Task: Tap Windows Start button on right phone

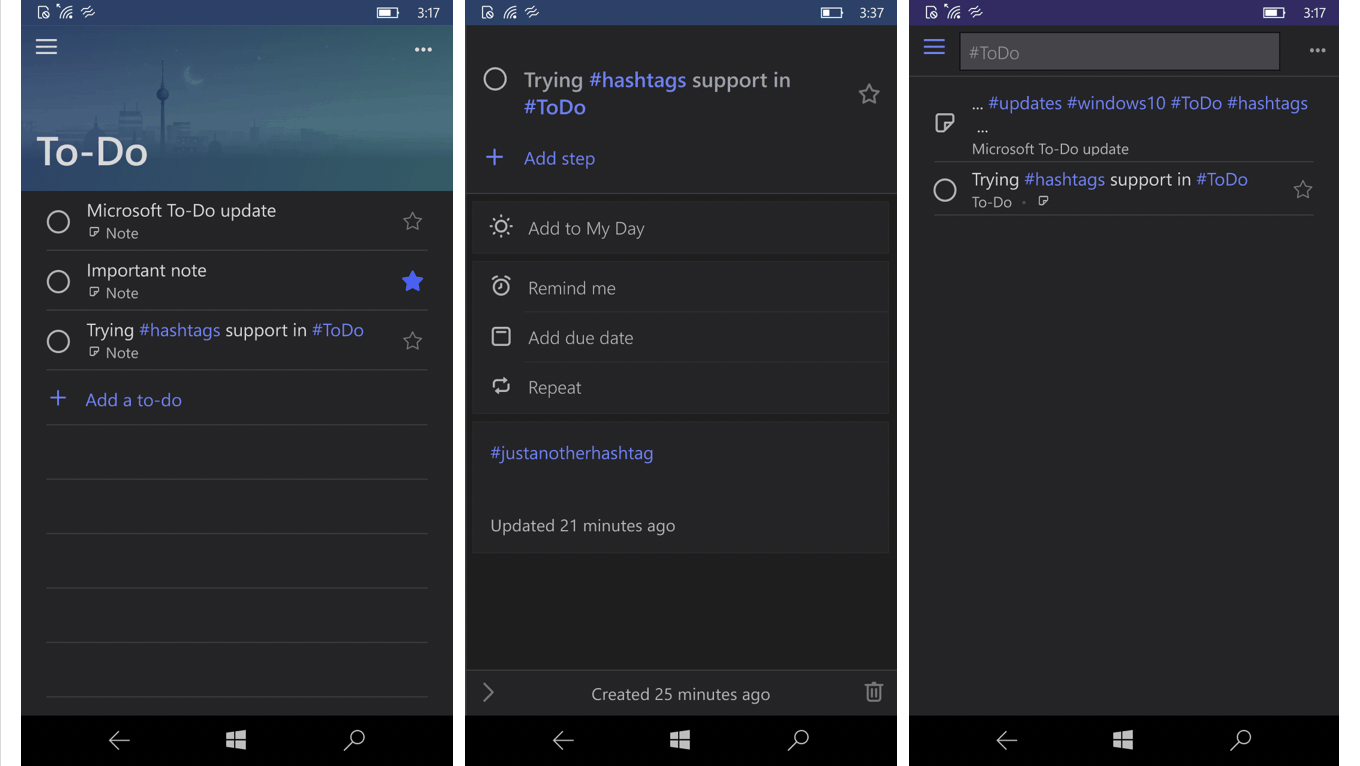Action: (x=1123, y=739)
